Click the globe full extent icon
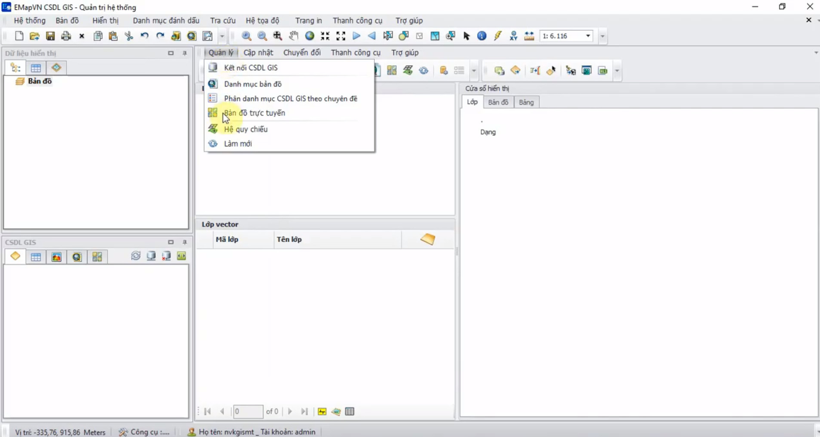This screenshot has height=437, width=820. point(310,36)
